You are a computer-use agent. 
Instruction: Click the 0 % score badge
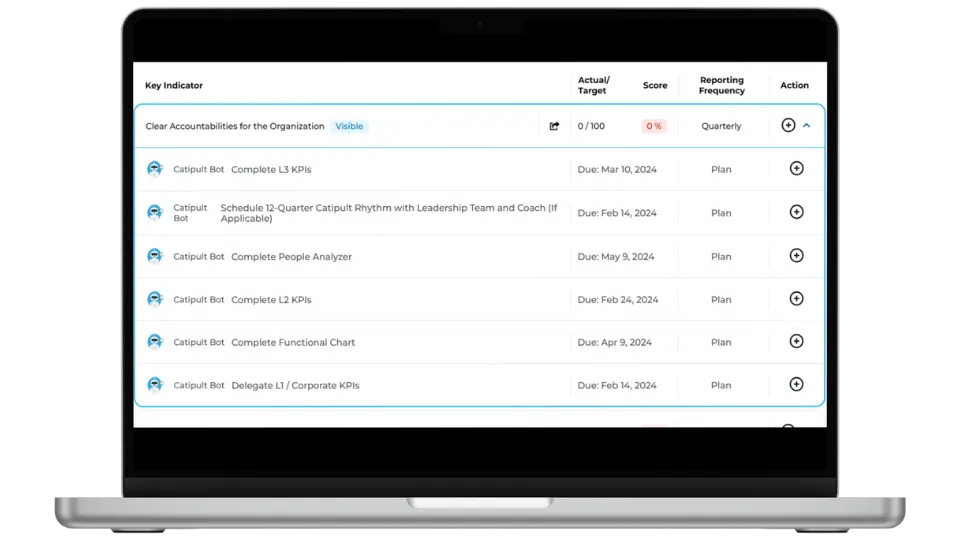654,126
